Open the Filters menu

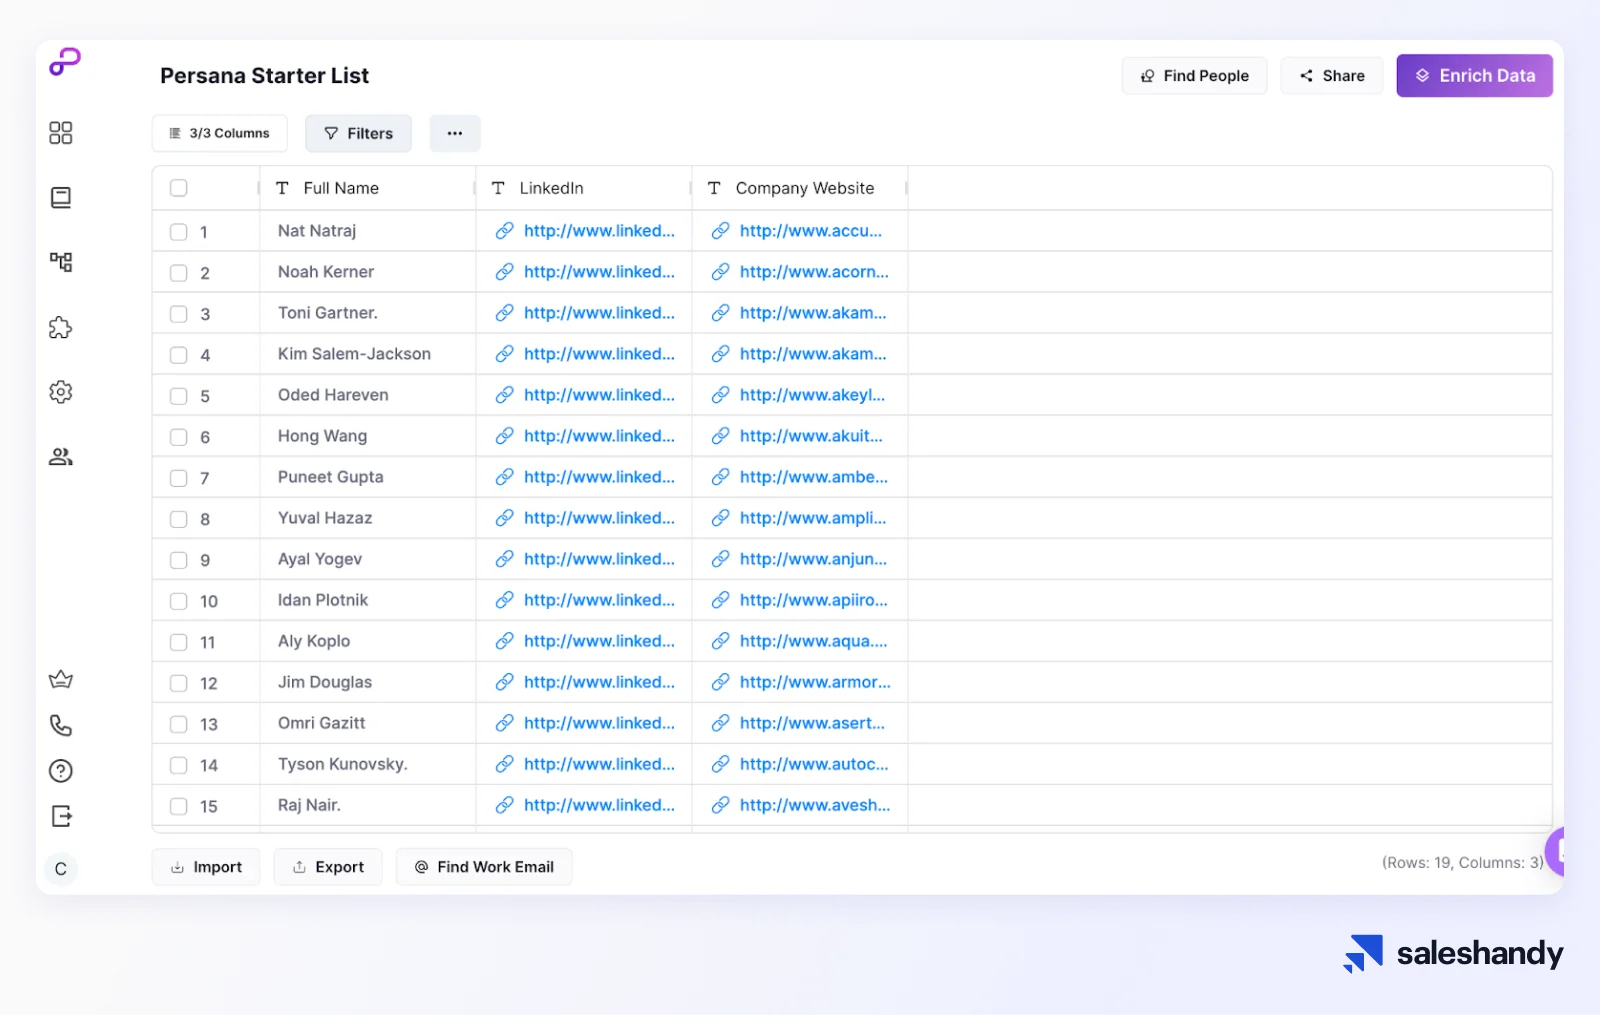tap(358, 133)
